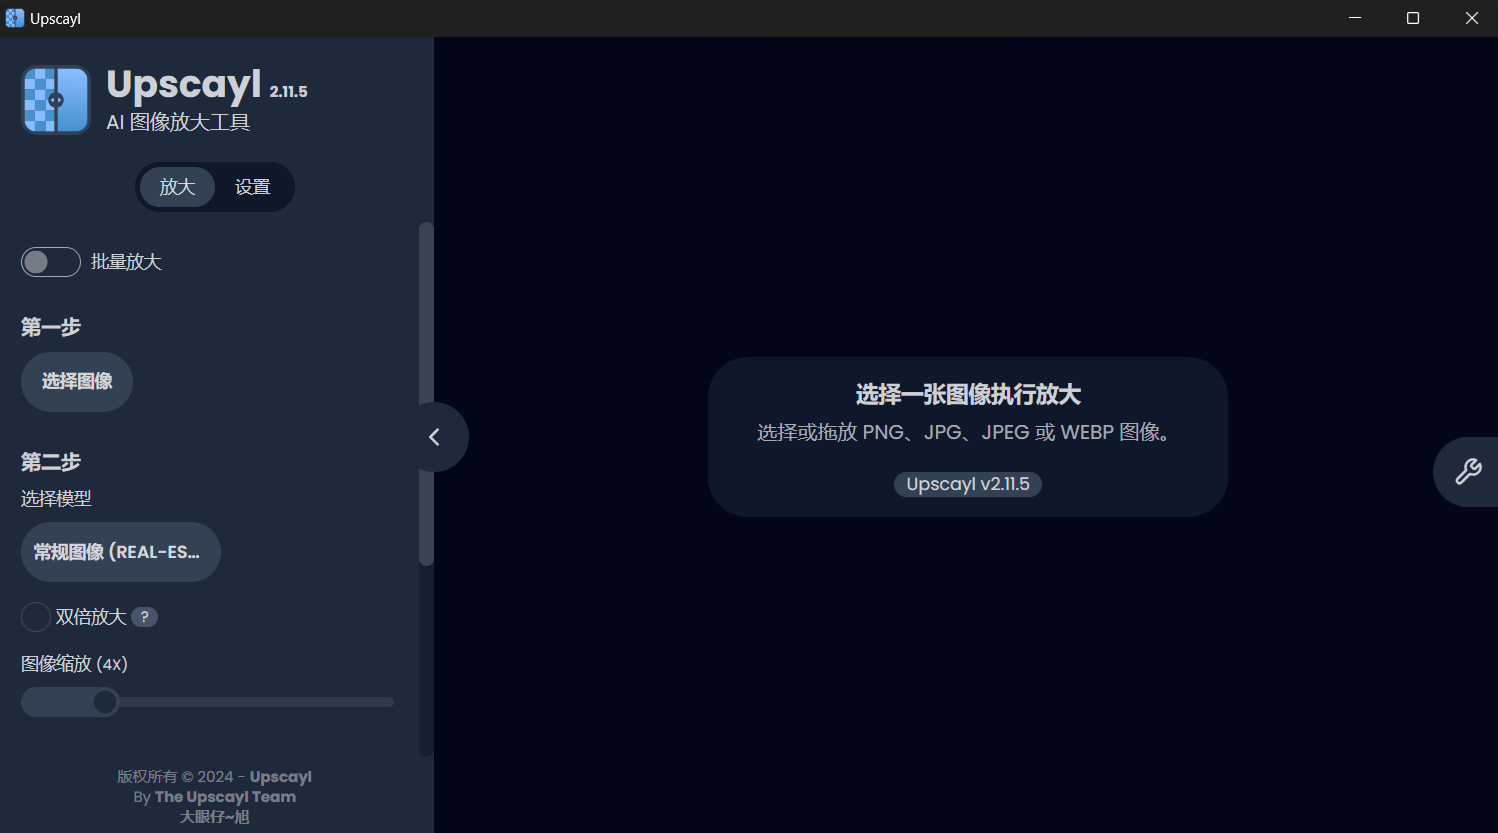Image resolution: width=1498 pixels, height=833 pixels.
Task: Click the 选择一张图像执行放大 drop area heading
Action: pyautogui.click(x=968, y=394)
